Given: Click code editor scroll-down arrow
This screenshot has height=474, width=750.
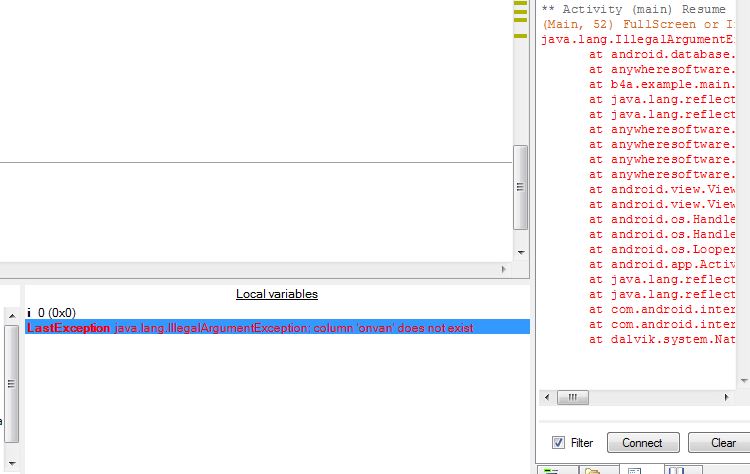Looking at the screenshot, I should pyautogui.click(x=520, y=252).
